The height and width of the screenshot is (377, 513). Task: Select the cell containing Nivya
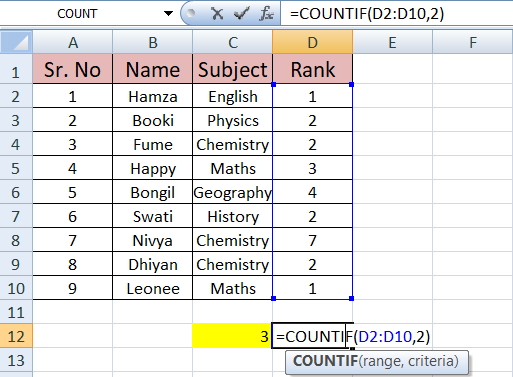click(x=153, y=240)
